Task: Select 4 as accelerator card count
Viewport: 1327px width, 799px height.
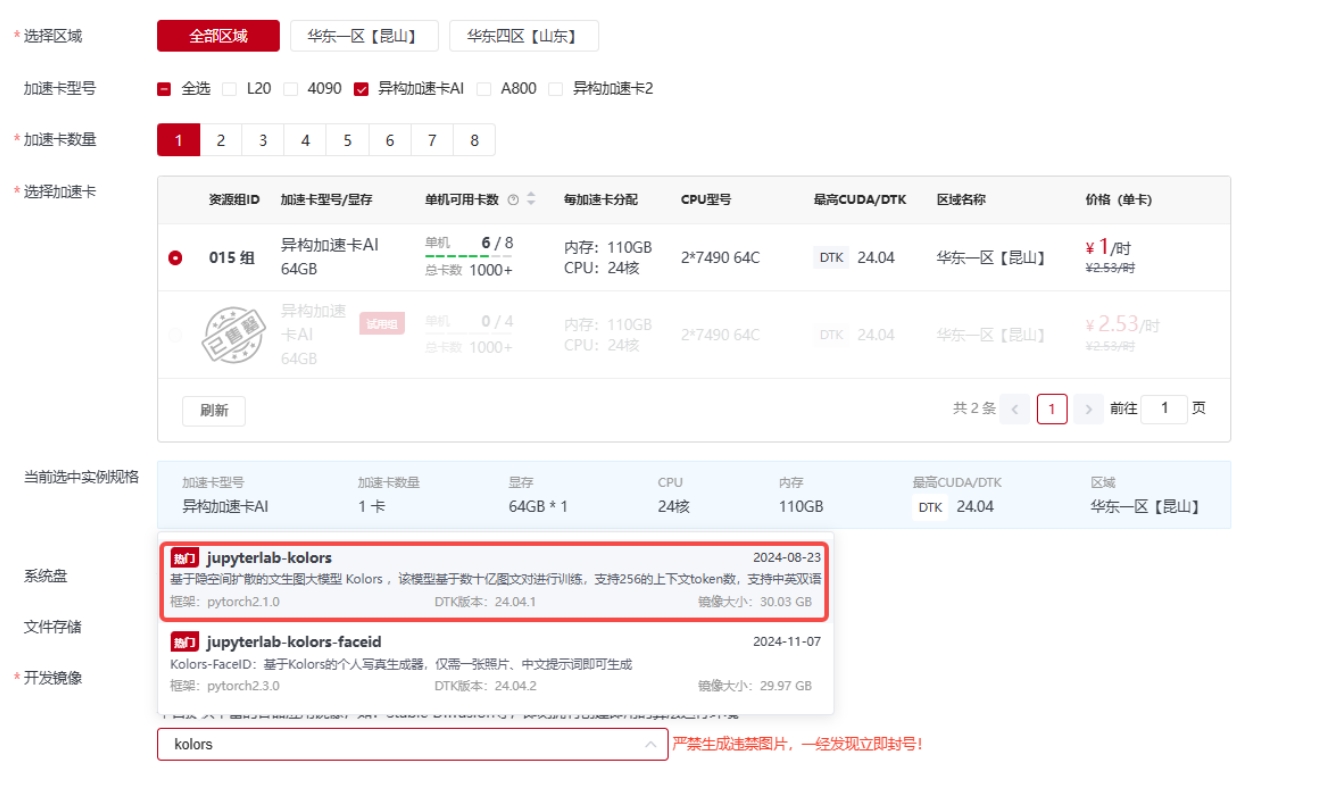Action: (x=305, y=140)
